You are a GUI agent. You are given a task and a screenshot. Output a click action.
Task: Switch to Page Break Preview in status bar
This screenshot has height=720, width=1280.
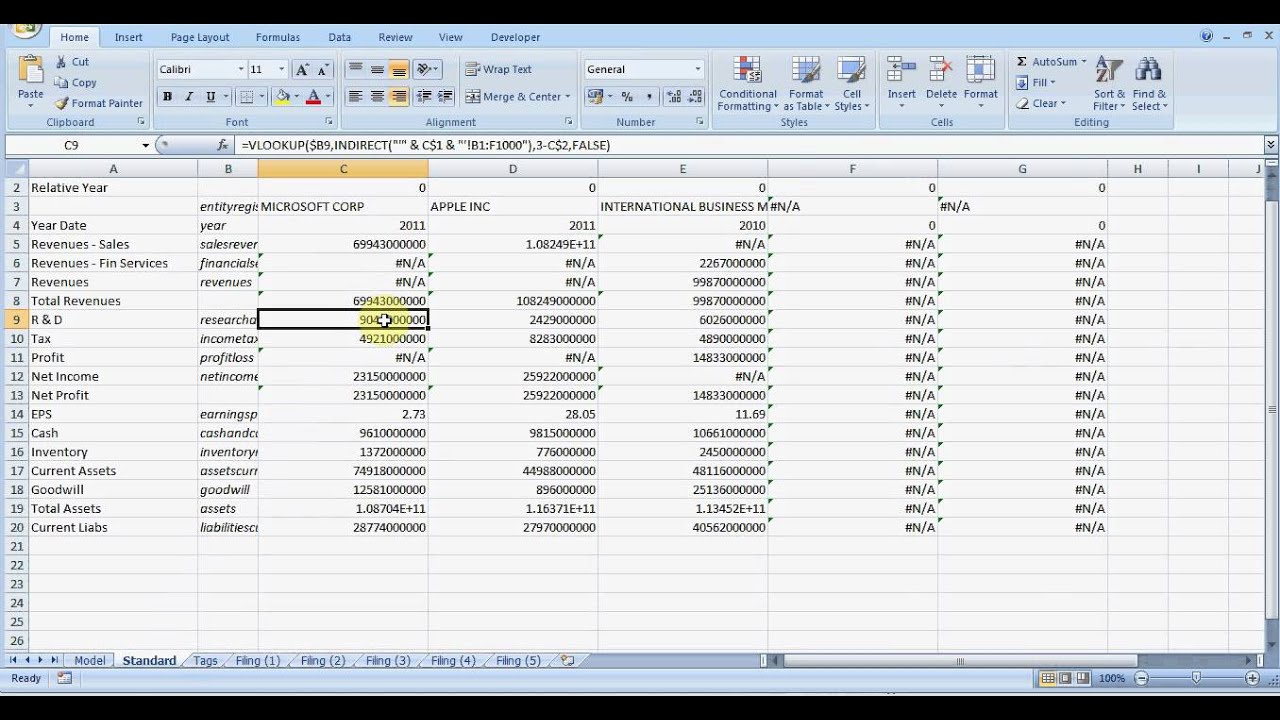1082,678
